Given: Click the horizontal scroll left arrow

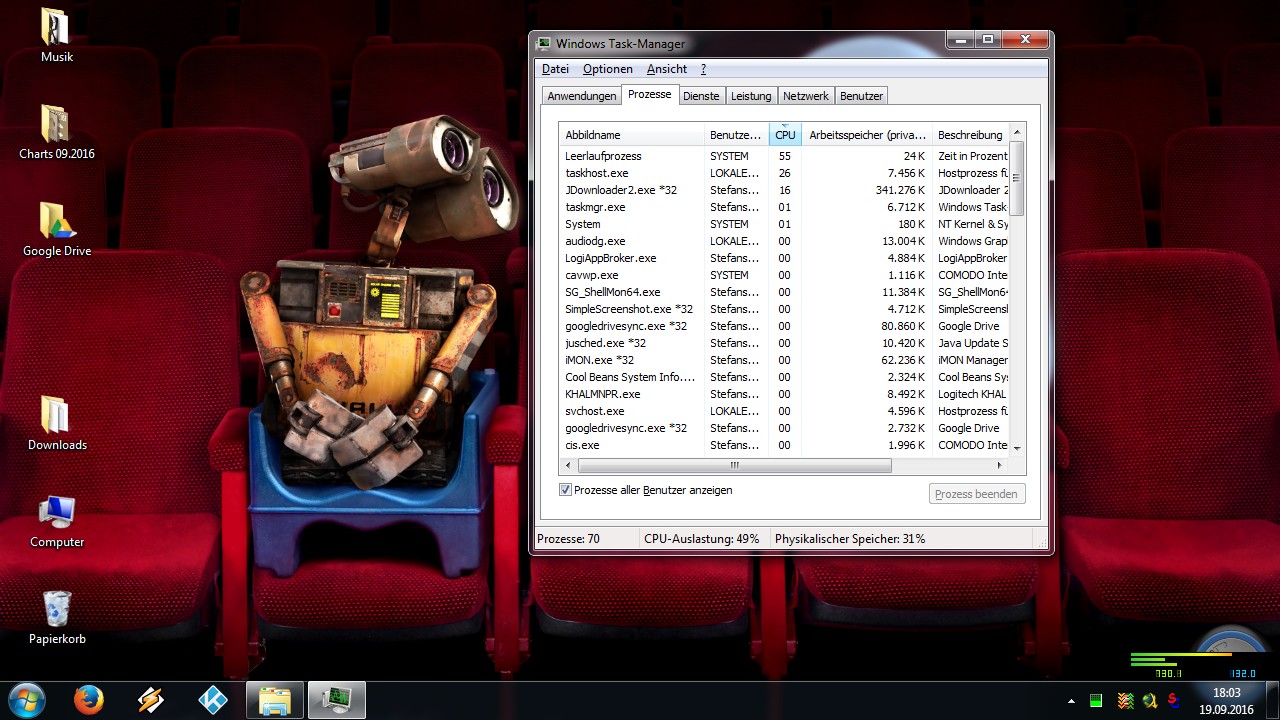Looking at the screenshot, I should [x=568, y=465].
